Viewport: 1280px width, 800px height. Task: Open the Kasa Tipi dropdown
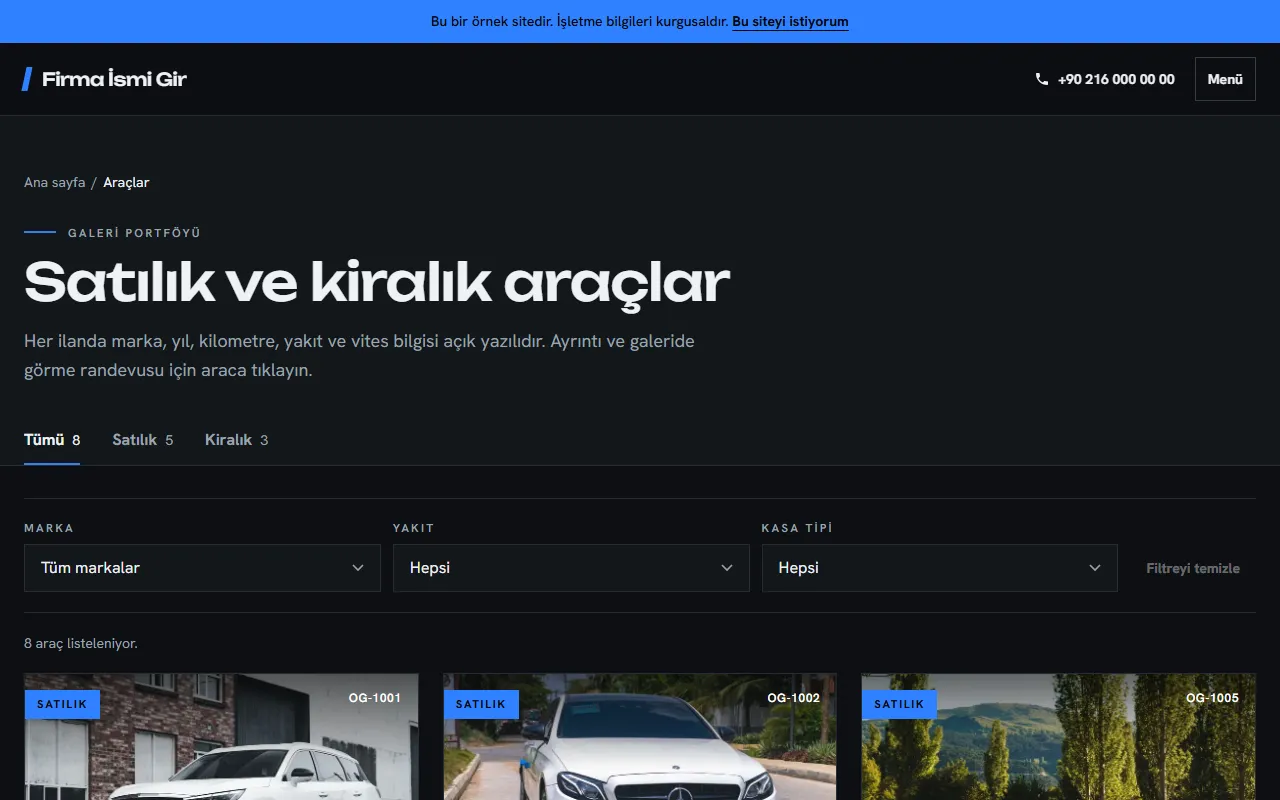(940, 568)
